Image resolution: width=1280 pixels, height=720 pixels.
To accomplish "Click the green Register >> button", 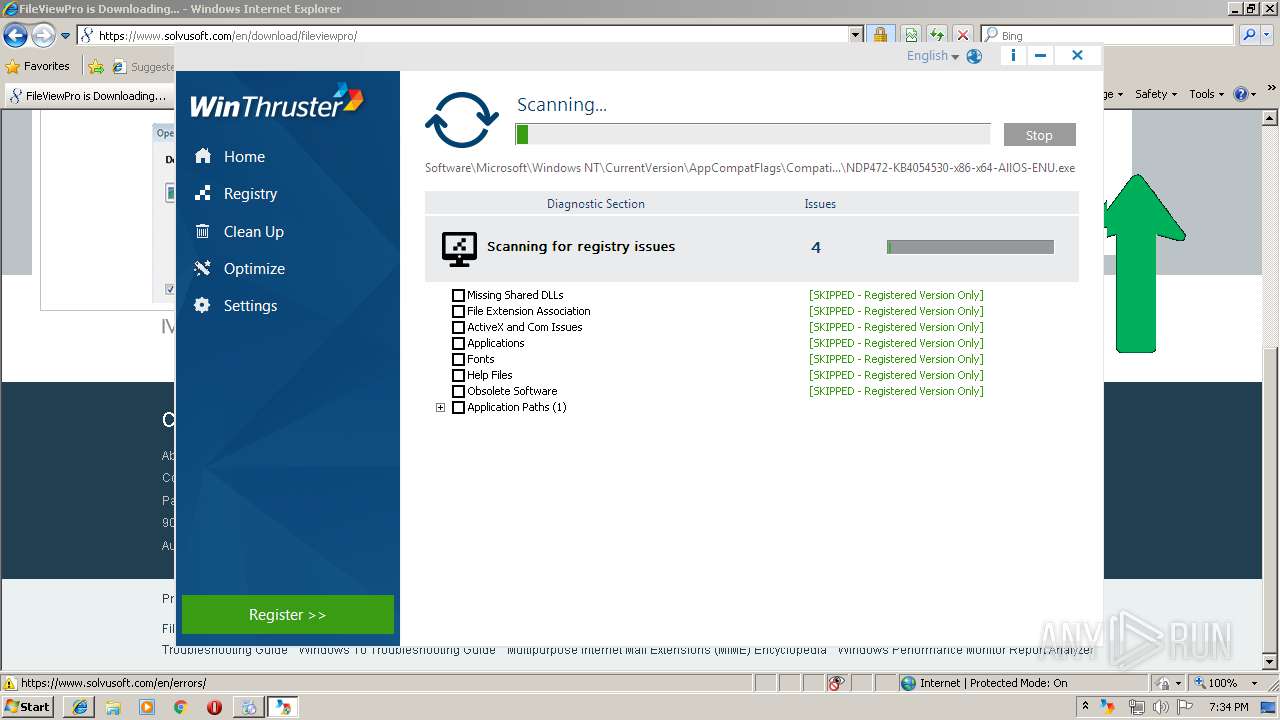I will pyautogui.click(x=288, y=615).
